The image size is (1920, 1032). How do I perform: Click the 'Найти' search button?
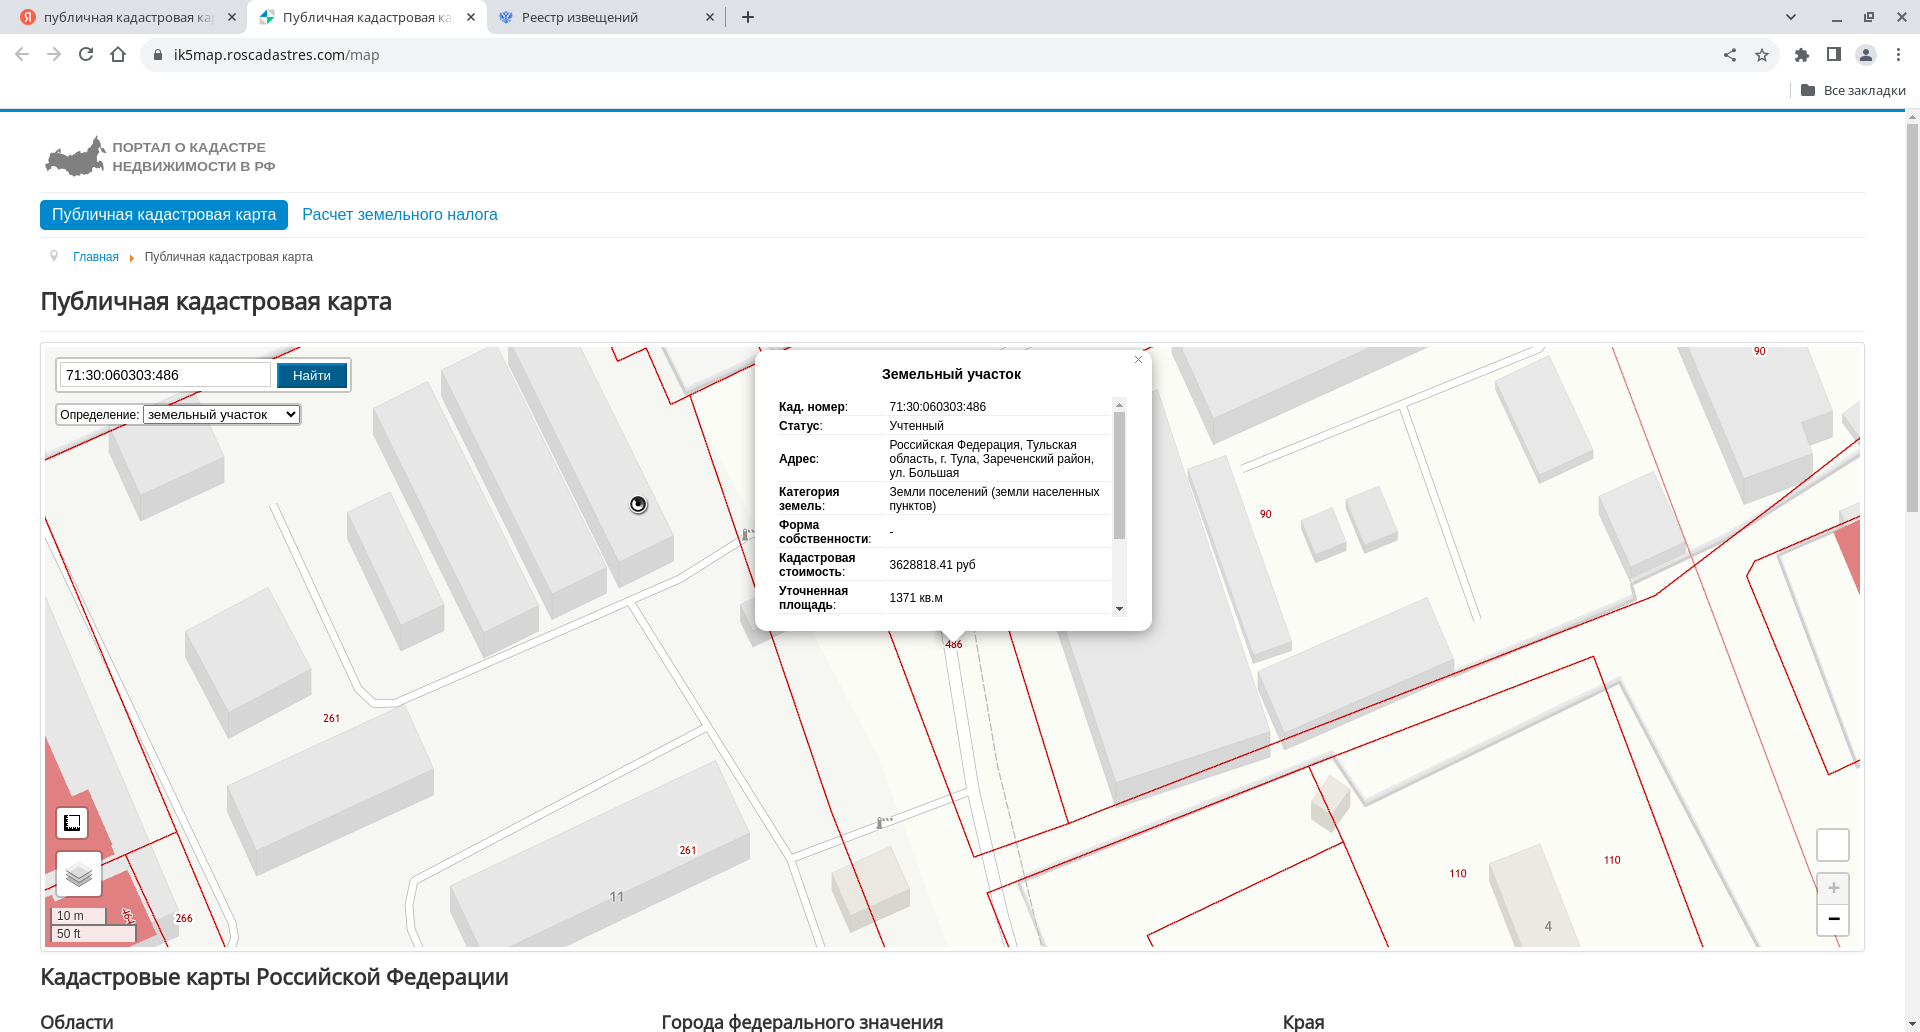tap(312, 375)
